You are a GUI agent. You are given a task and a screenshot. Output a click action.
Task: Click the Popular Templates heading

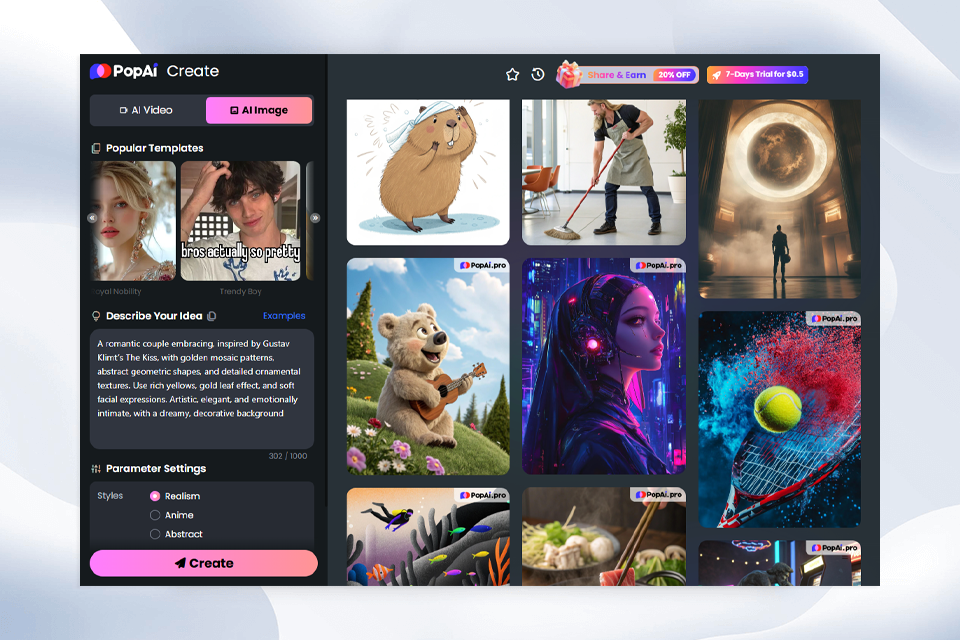154,148
